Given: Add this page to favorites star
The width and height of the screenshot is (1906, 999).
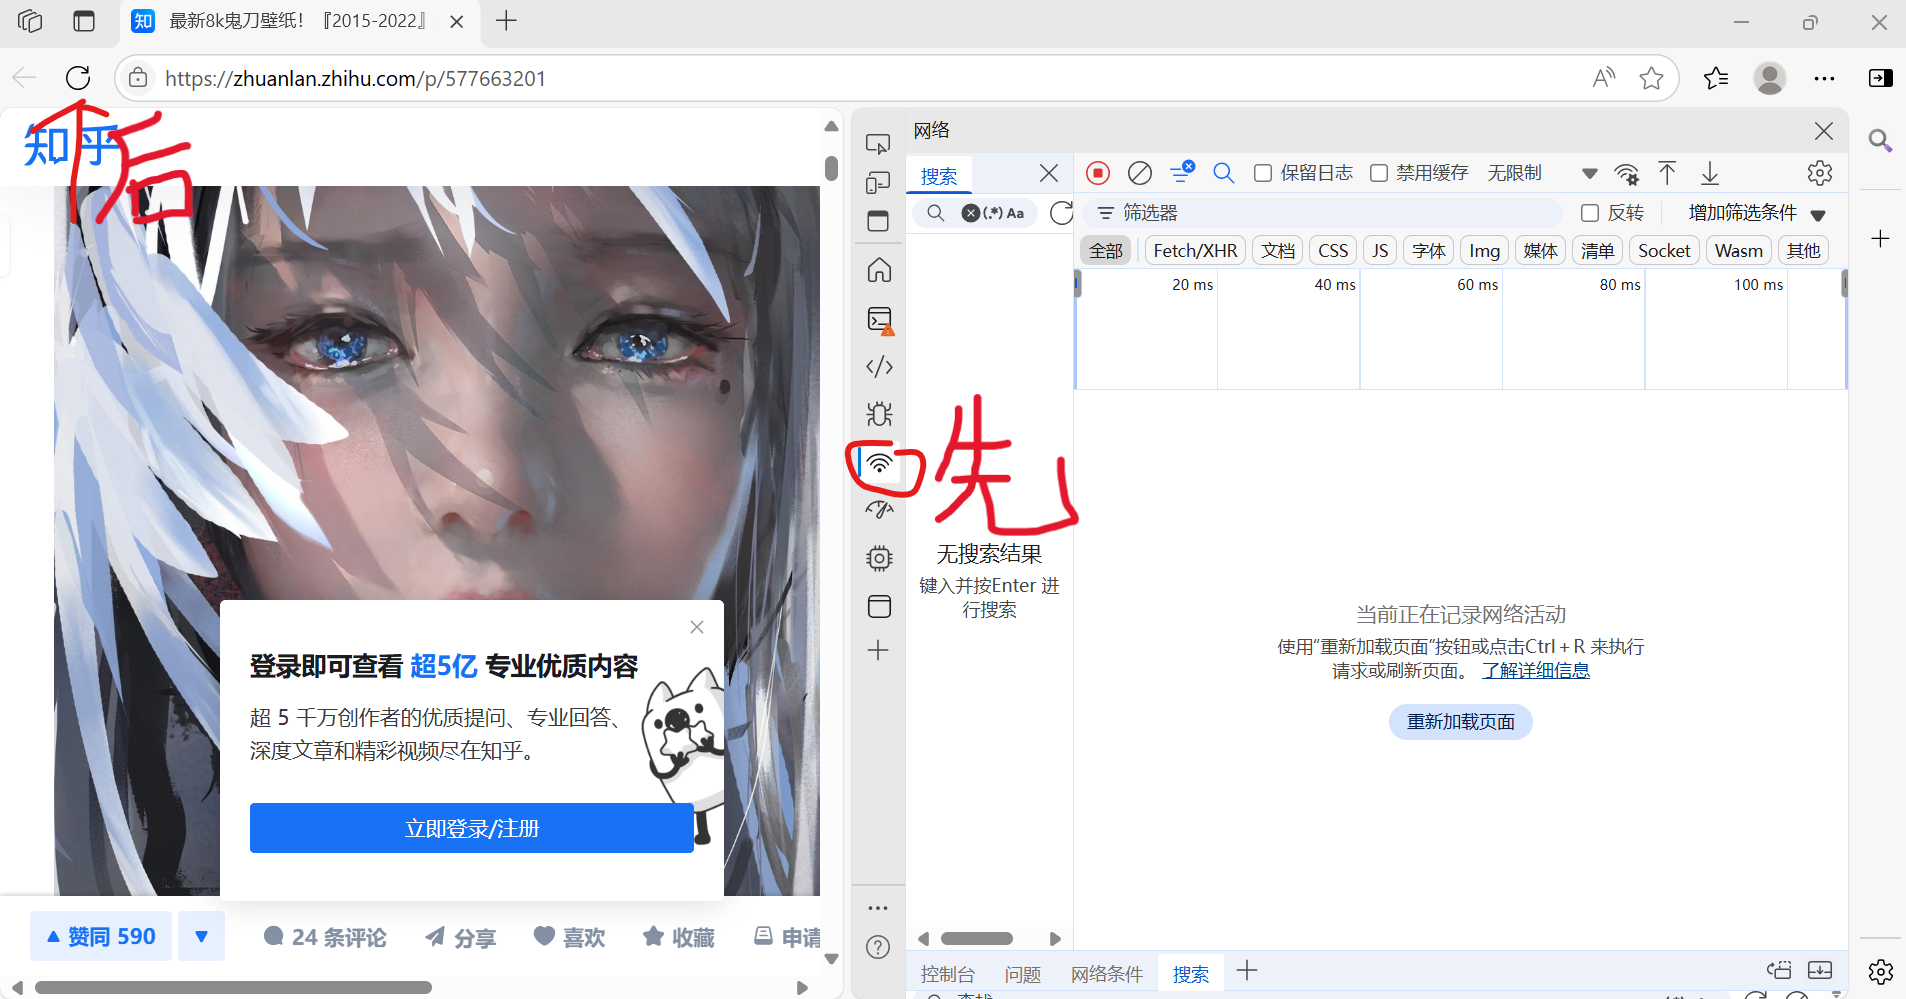Looking at the screenshot, I should pos(1651,78).
